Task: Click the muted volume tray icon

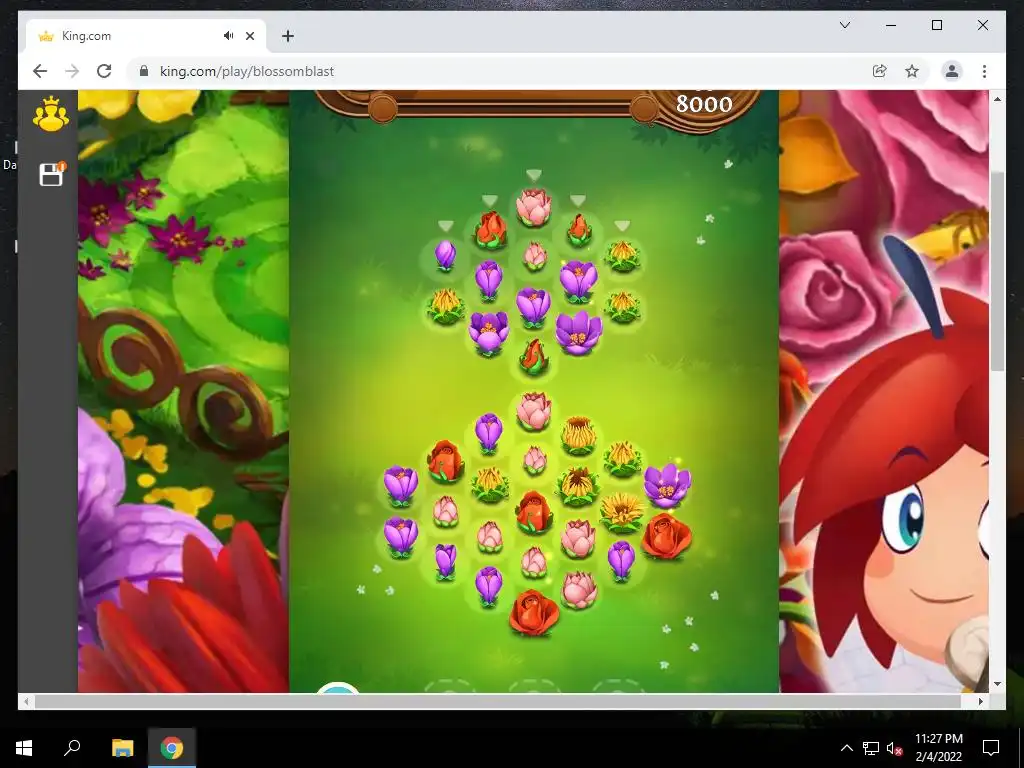Action: (894, 748)
